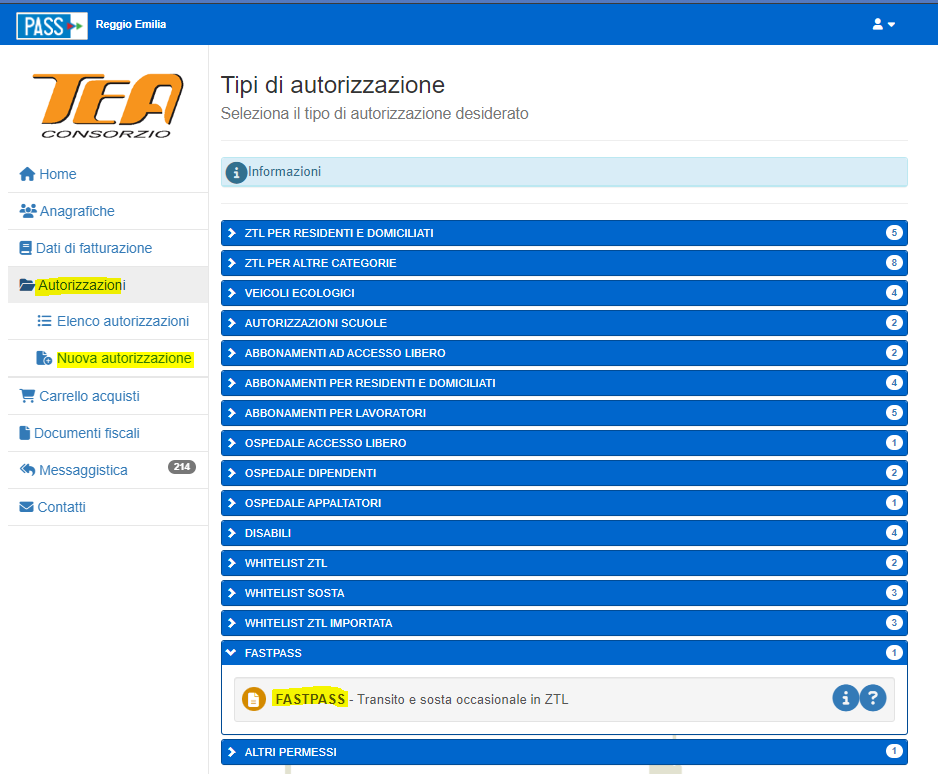Click the help question mark on FASTPASS row
This screenshot has width=938, height=774.
(873, 699)
